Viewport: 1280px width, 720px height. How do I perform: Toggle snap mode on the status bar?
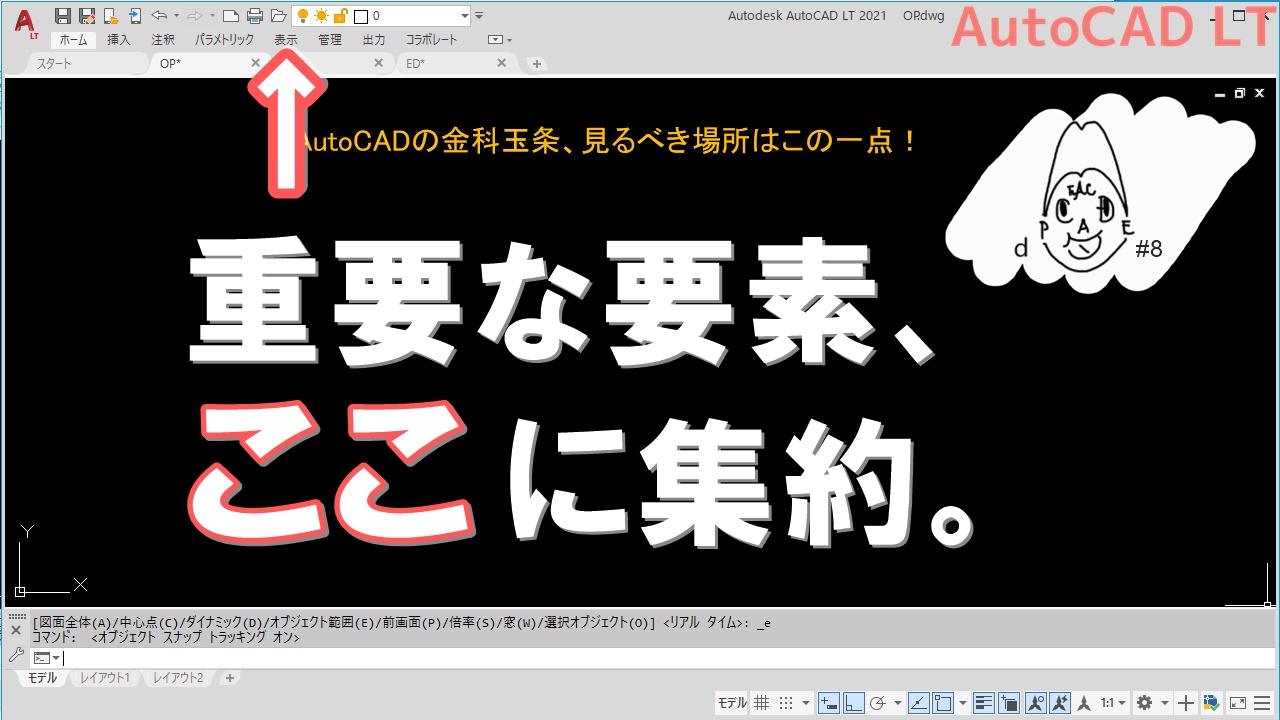point(786,702)
